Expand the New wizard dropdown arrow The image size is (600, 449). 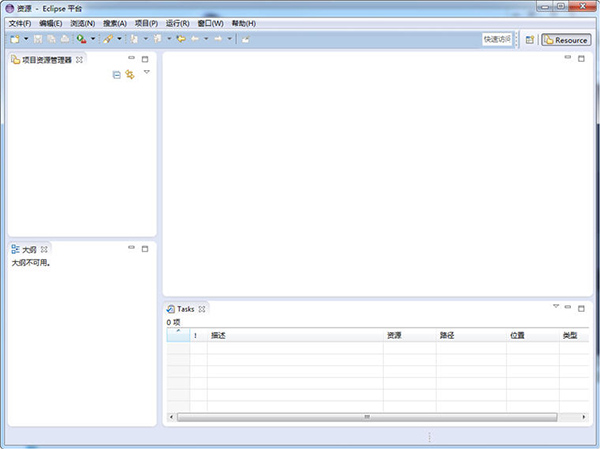click(25, 40)
